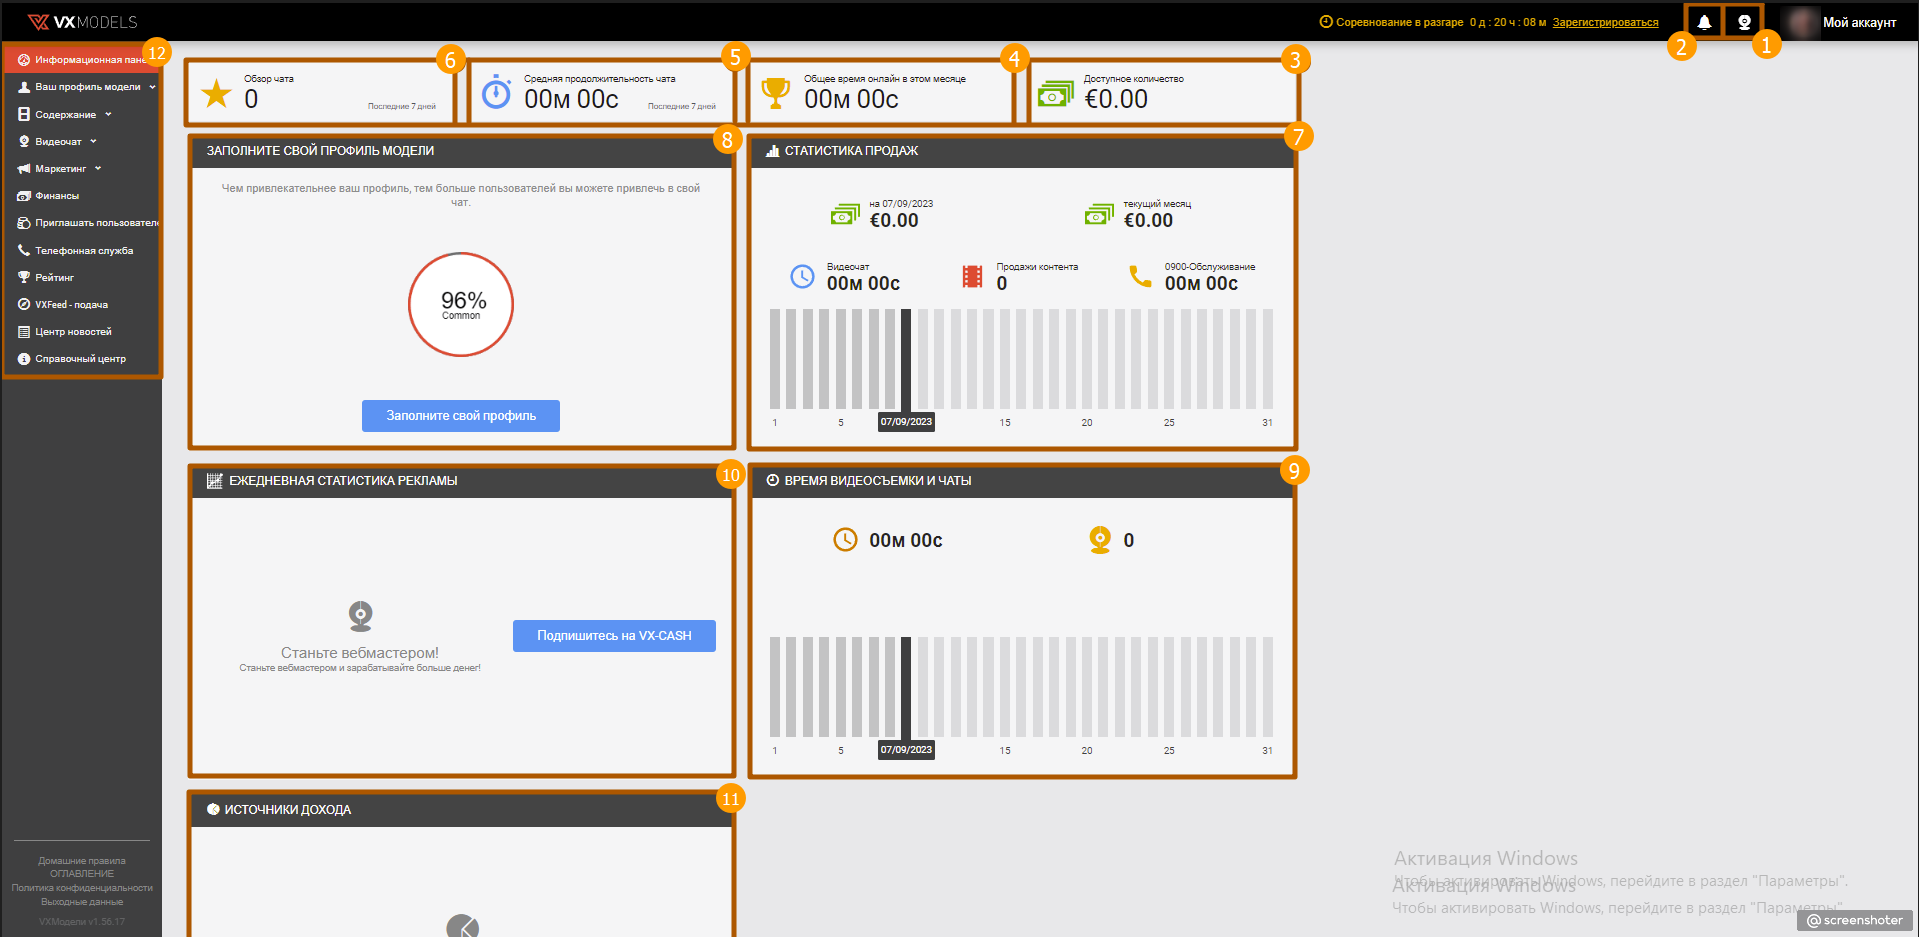Click Подпишитесь на VX-CASH button
Screen dimensions: 1919x937
point(614,636)
